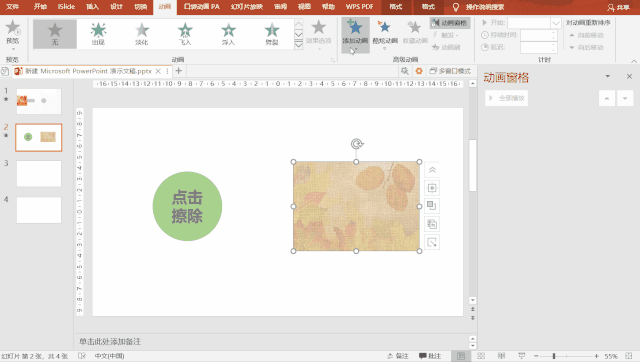Move animation down in Animation Pane
The height and width of the screenshot is (362, 640).
625,98
